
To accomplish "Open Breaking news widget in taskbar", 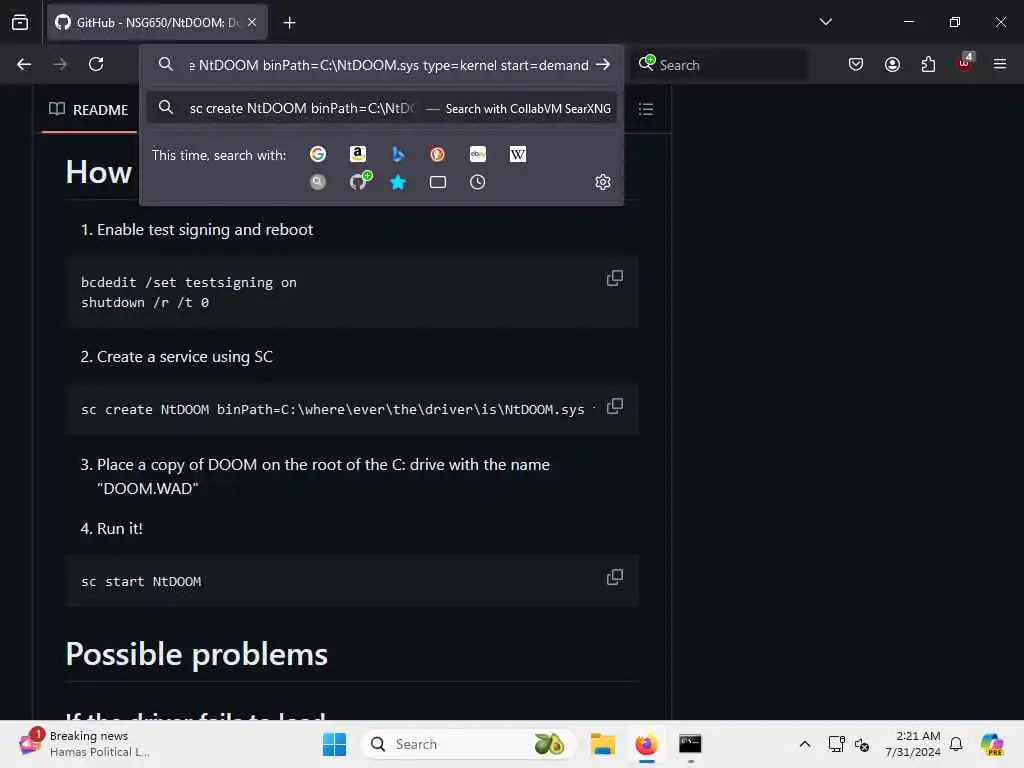I will click(85, 744).
